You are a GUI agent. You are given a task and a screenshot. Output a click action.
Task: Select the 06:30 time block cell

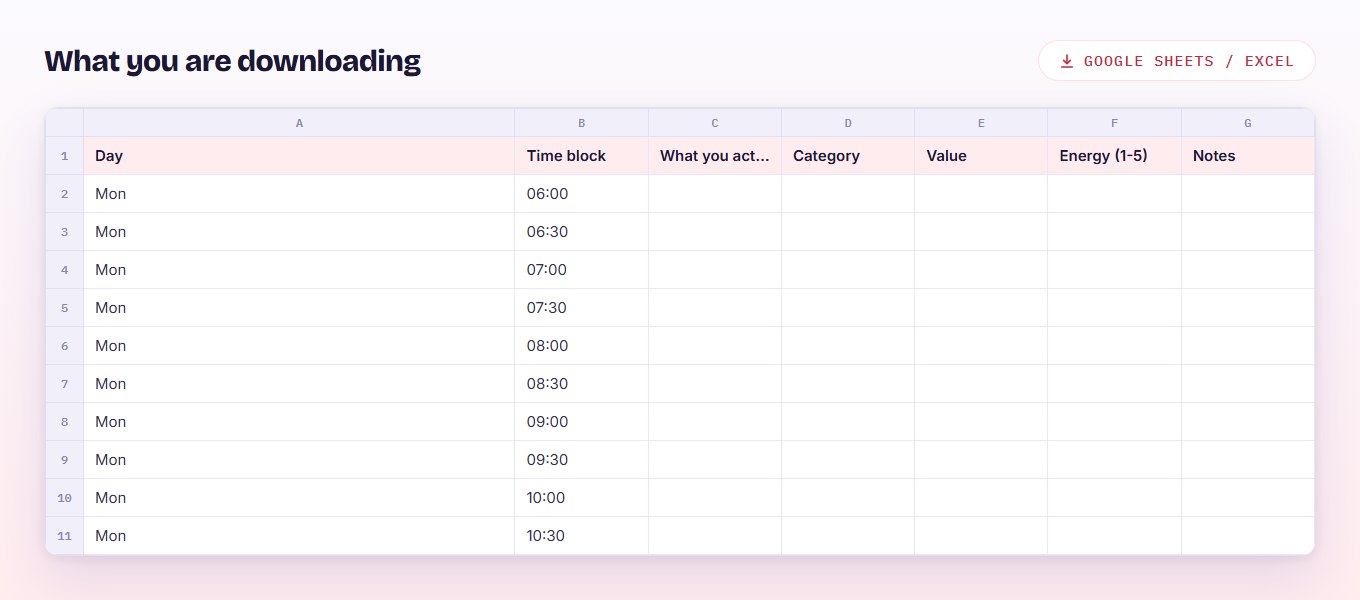coord(582,232)
